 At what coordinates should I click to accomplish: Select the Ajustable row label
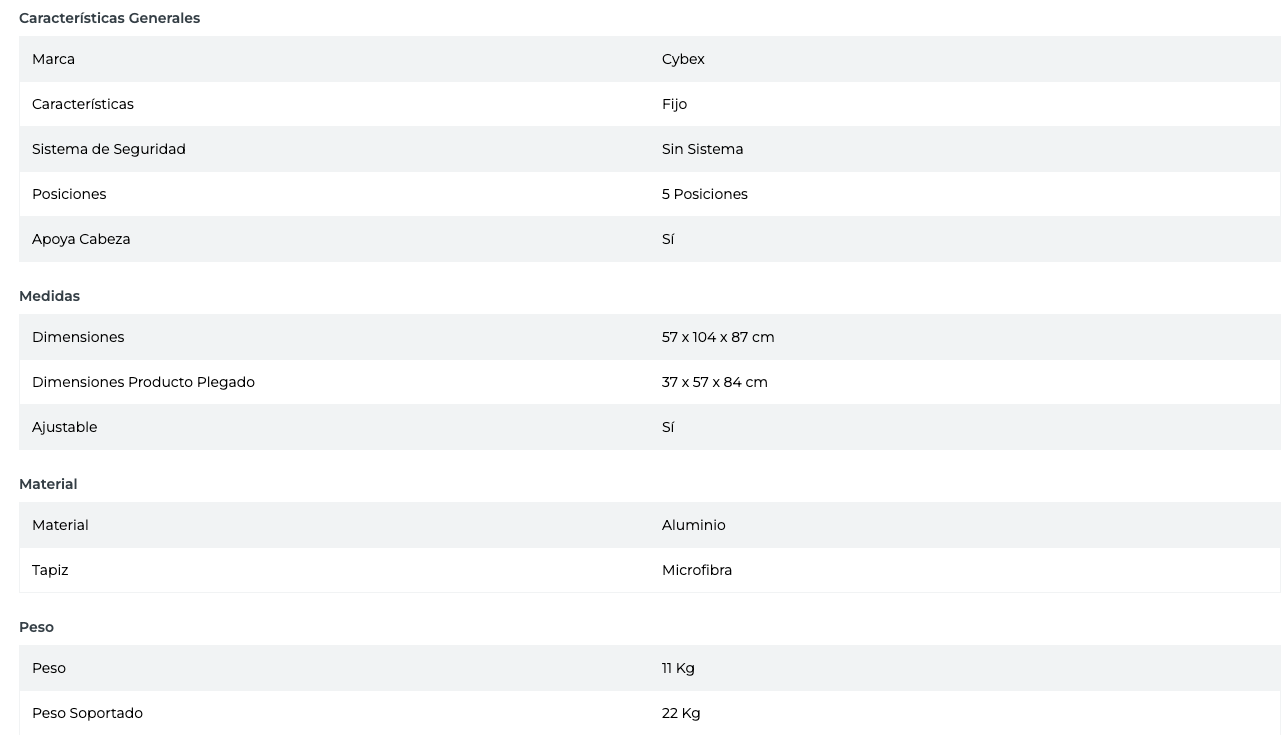[64, 427]
